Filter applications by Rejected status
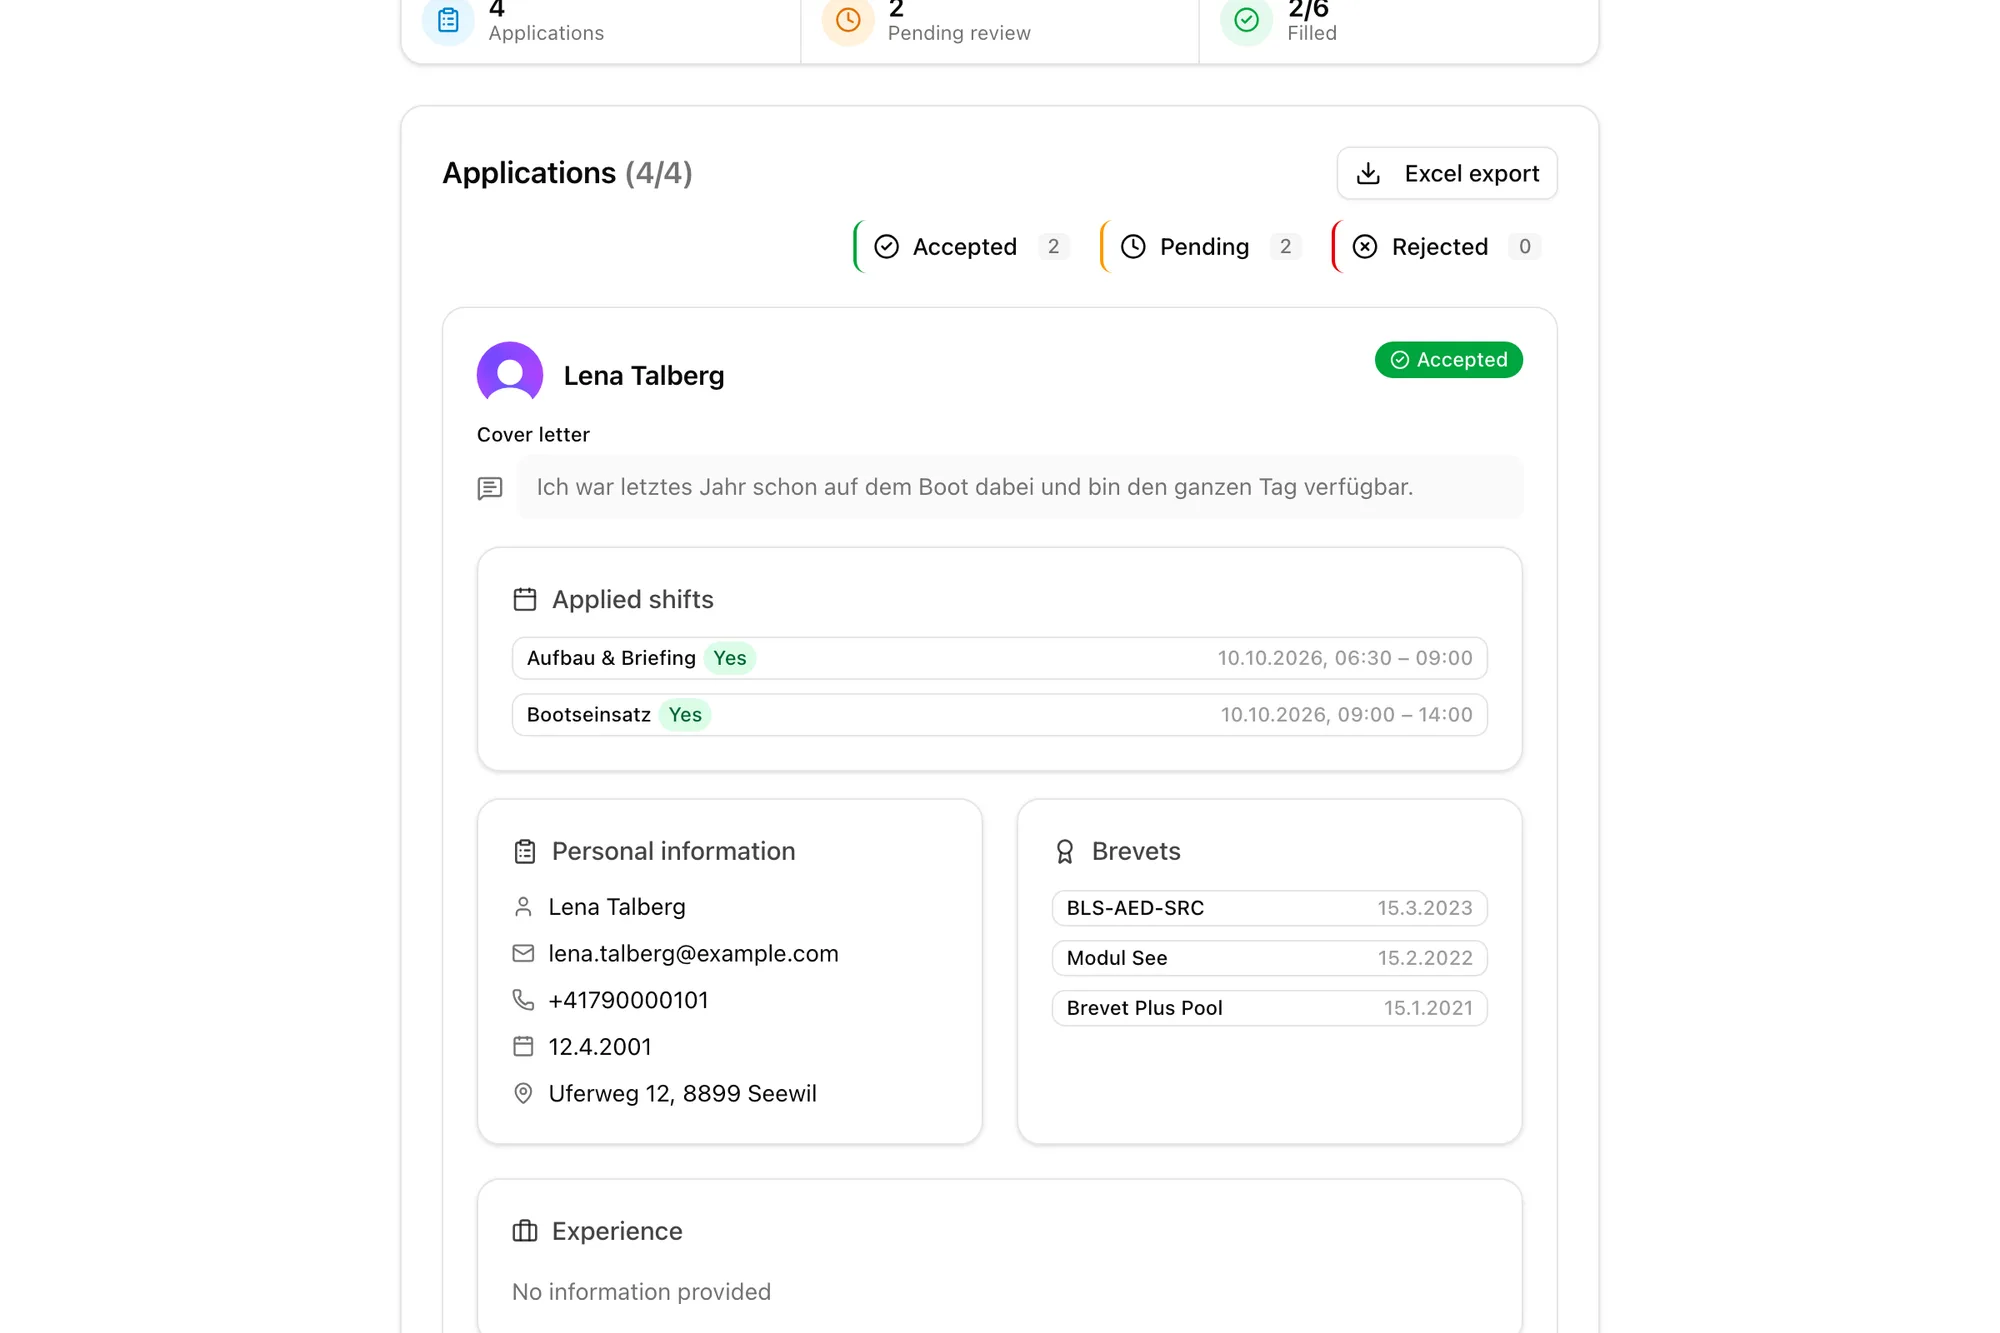The height and width of the screenshot is (1333, 2000). point(1439,247)
